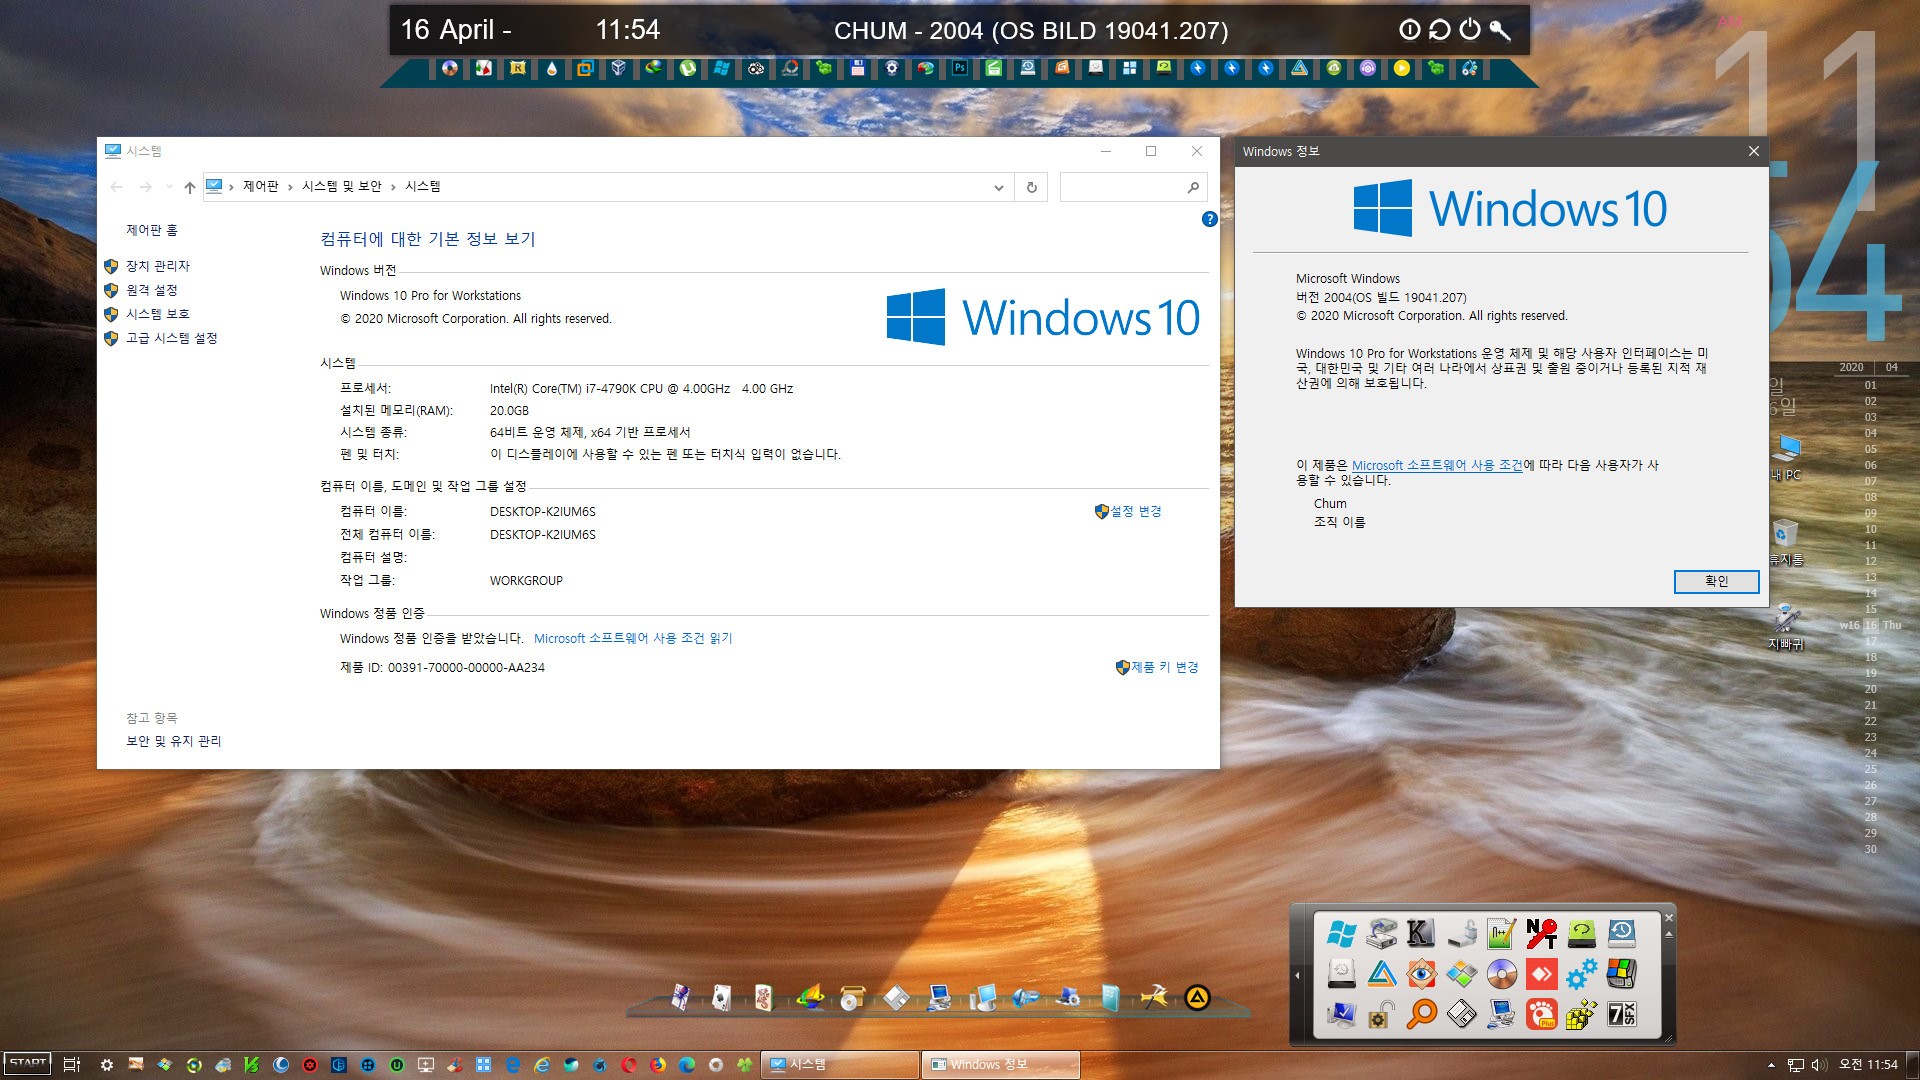The width and height of the screenshot is (1920, 1080).
Task: Click the refresh button beside the address bar
Action: coord(1031,187)
